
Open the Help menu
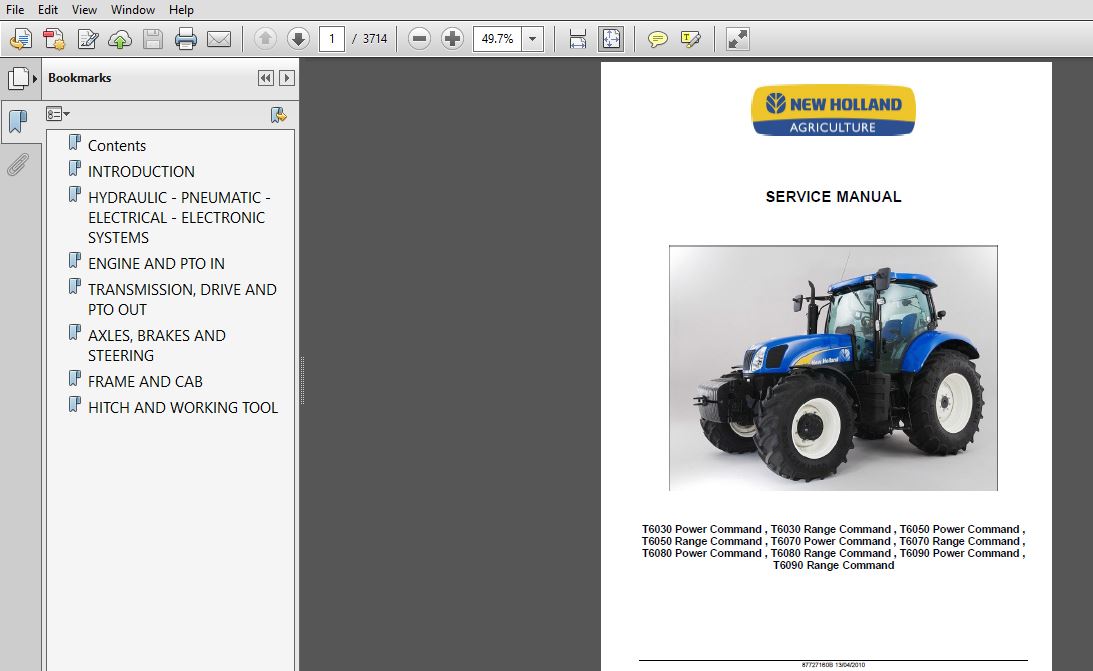coord(181,10)
